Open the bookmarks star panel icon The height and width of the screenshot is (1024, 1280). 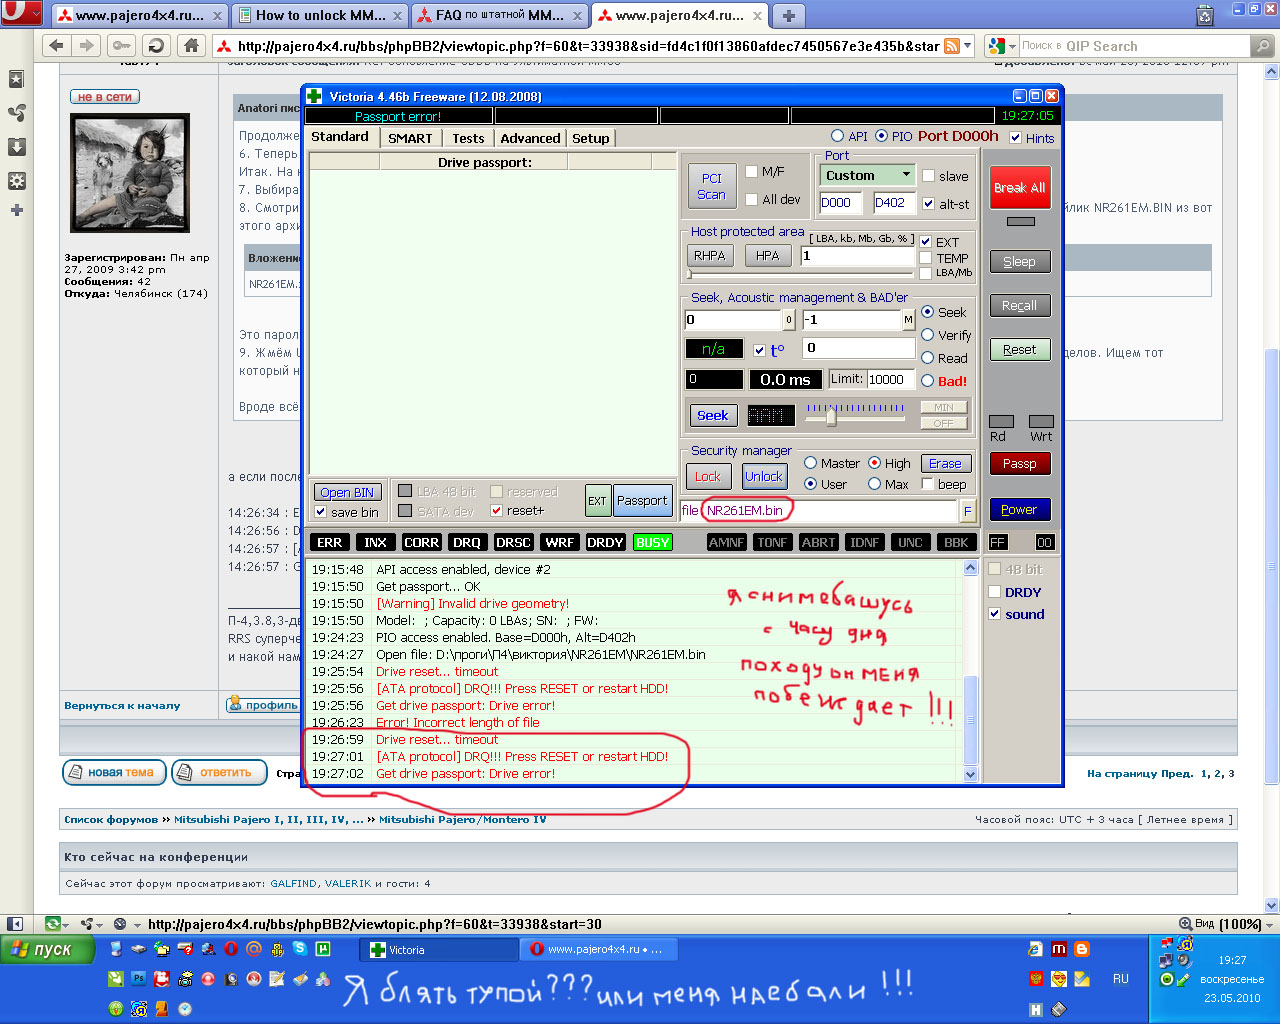pos(16,79)
